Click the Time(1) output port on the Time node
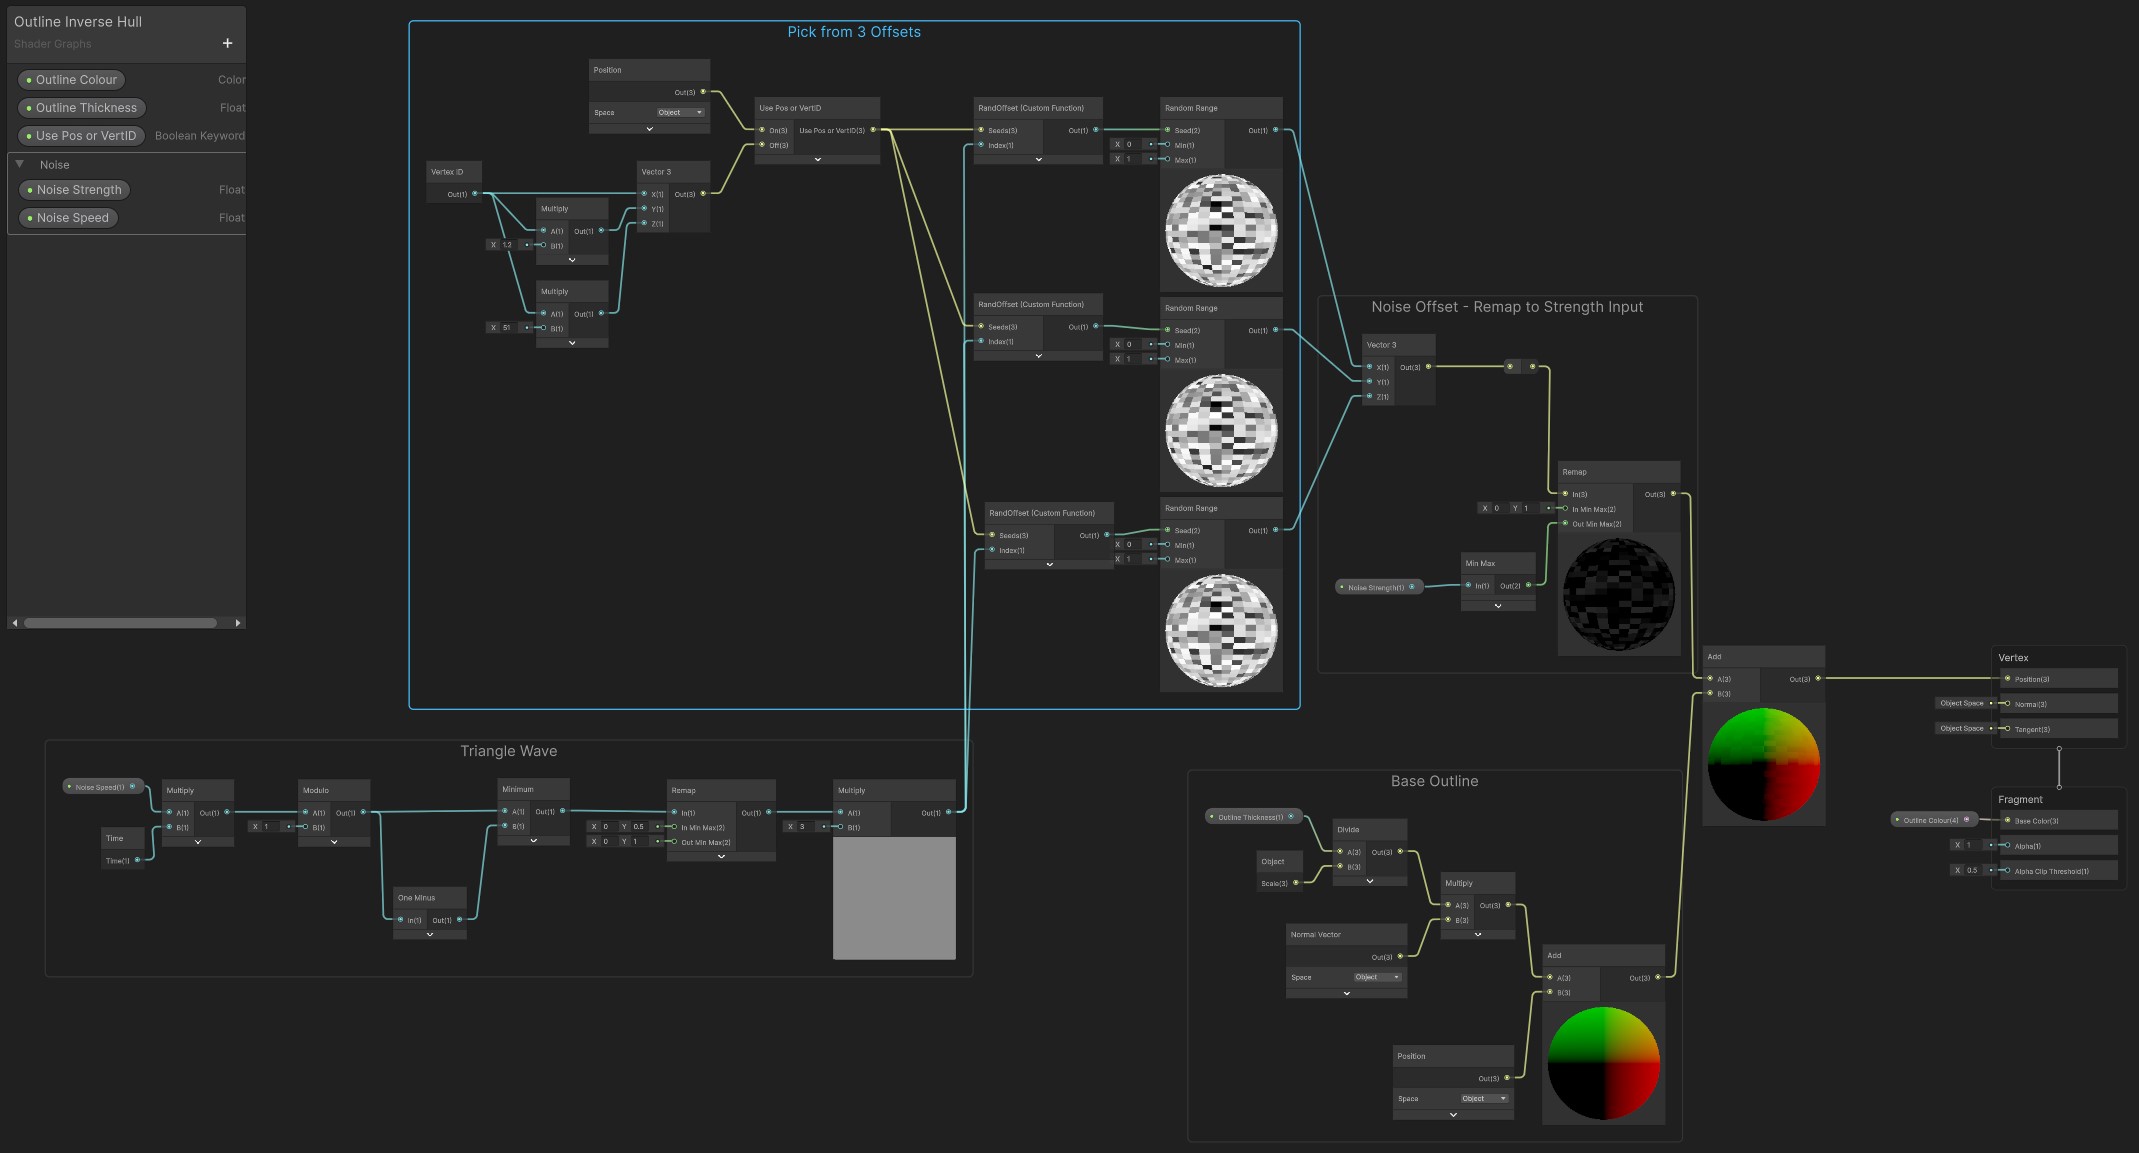Image resolution: width=2139 pixels, height=1153 pixels. click(x=138, y=860)
